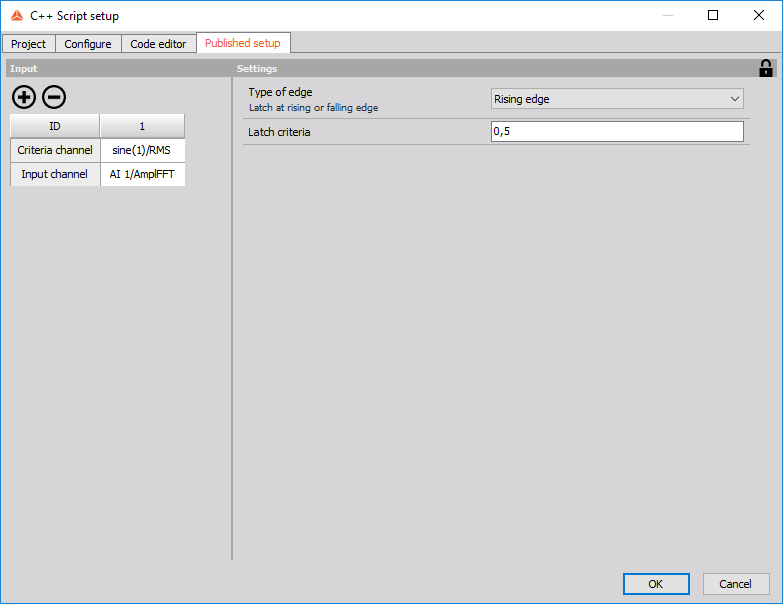Screen dimensions: 783x604
Task: Dismiss dialog with Cancel button
Action: tap(736, 584)
